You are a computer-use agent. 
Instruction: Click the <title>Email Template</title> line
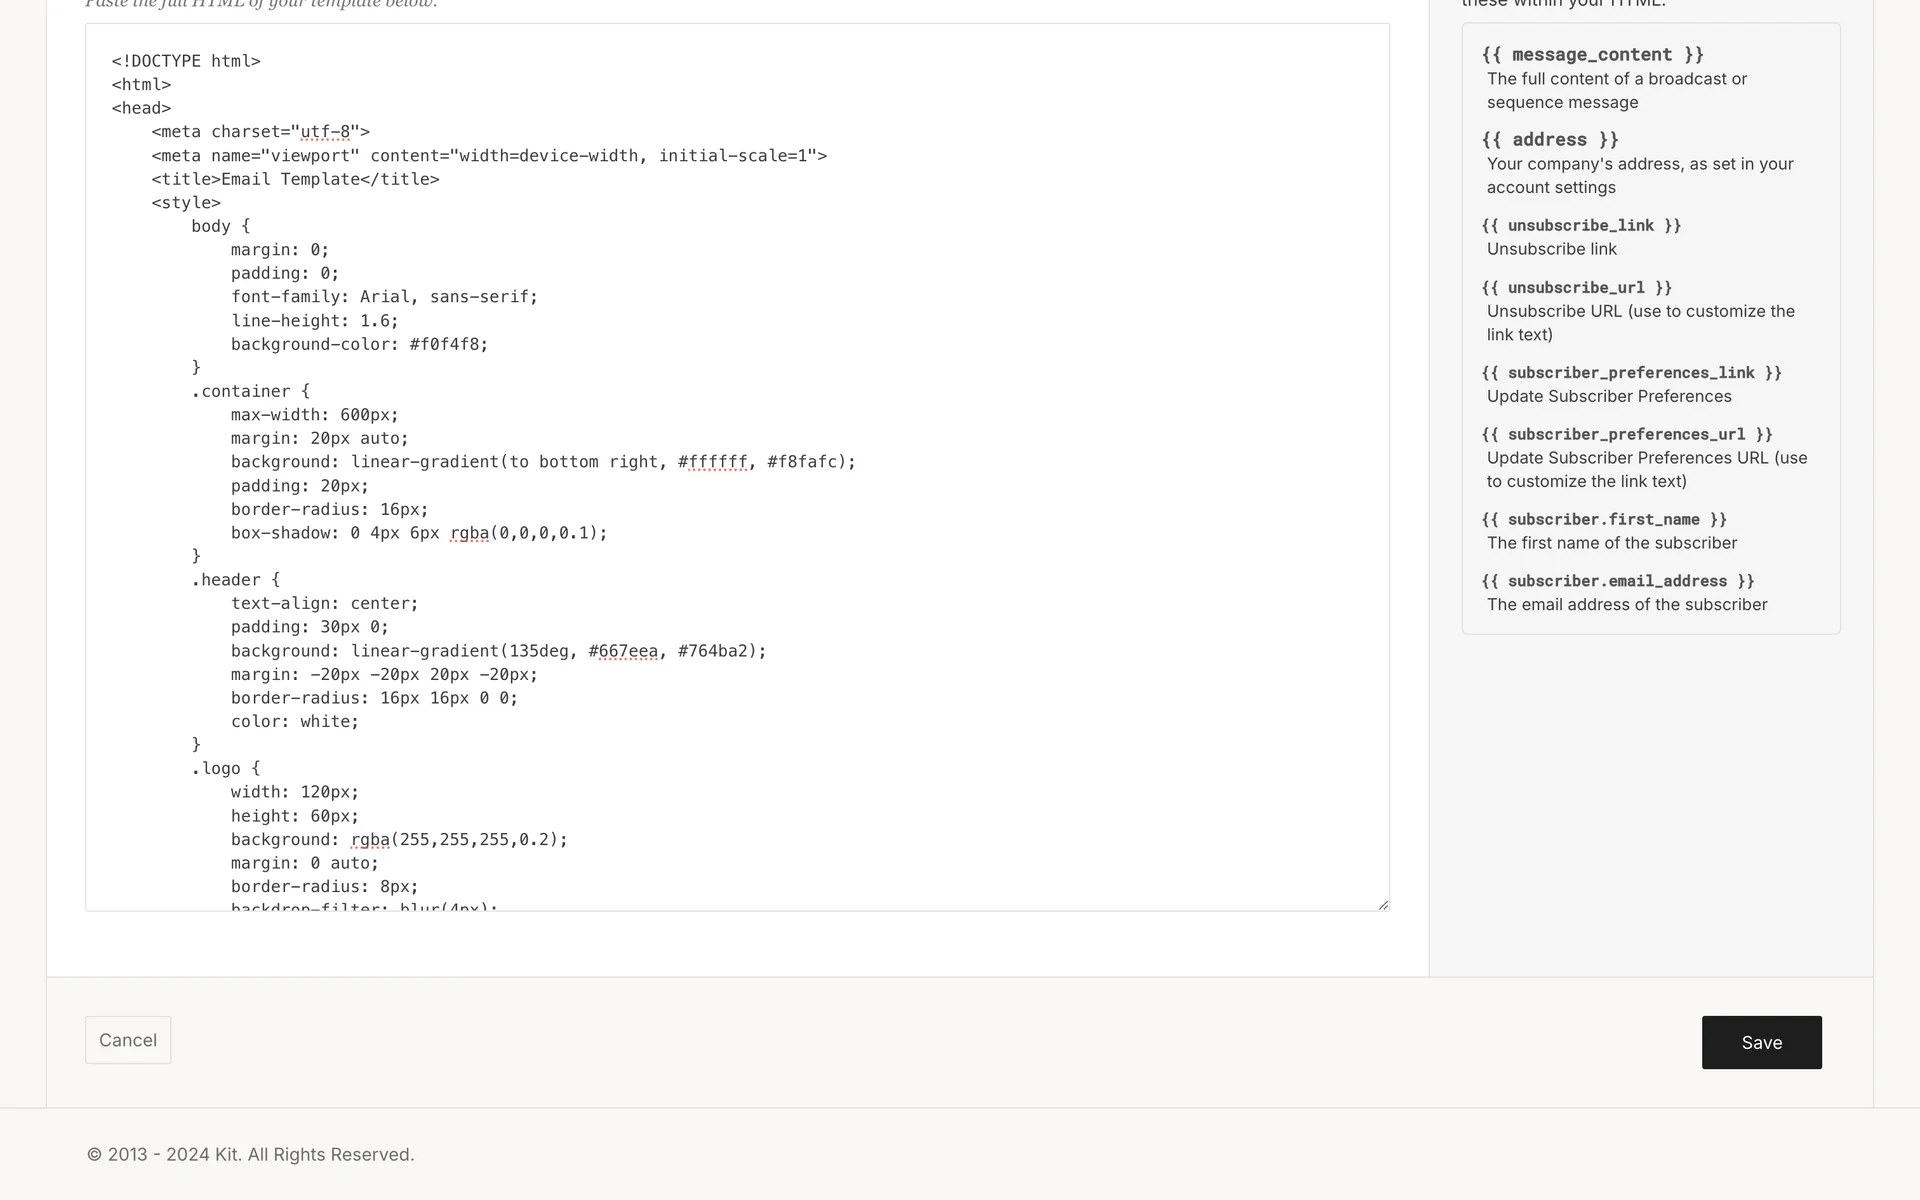click(295, 179)
